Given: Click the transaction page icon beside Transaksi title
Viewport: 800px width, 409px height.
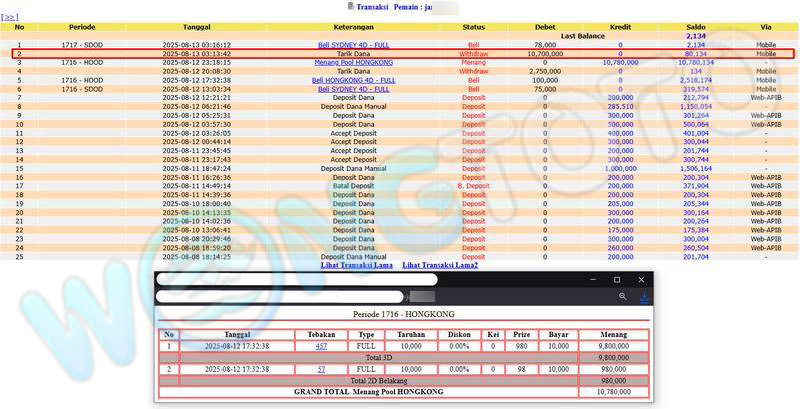Looking at the screenshot, I should (x=349, y=6).
